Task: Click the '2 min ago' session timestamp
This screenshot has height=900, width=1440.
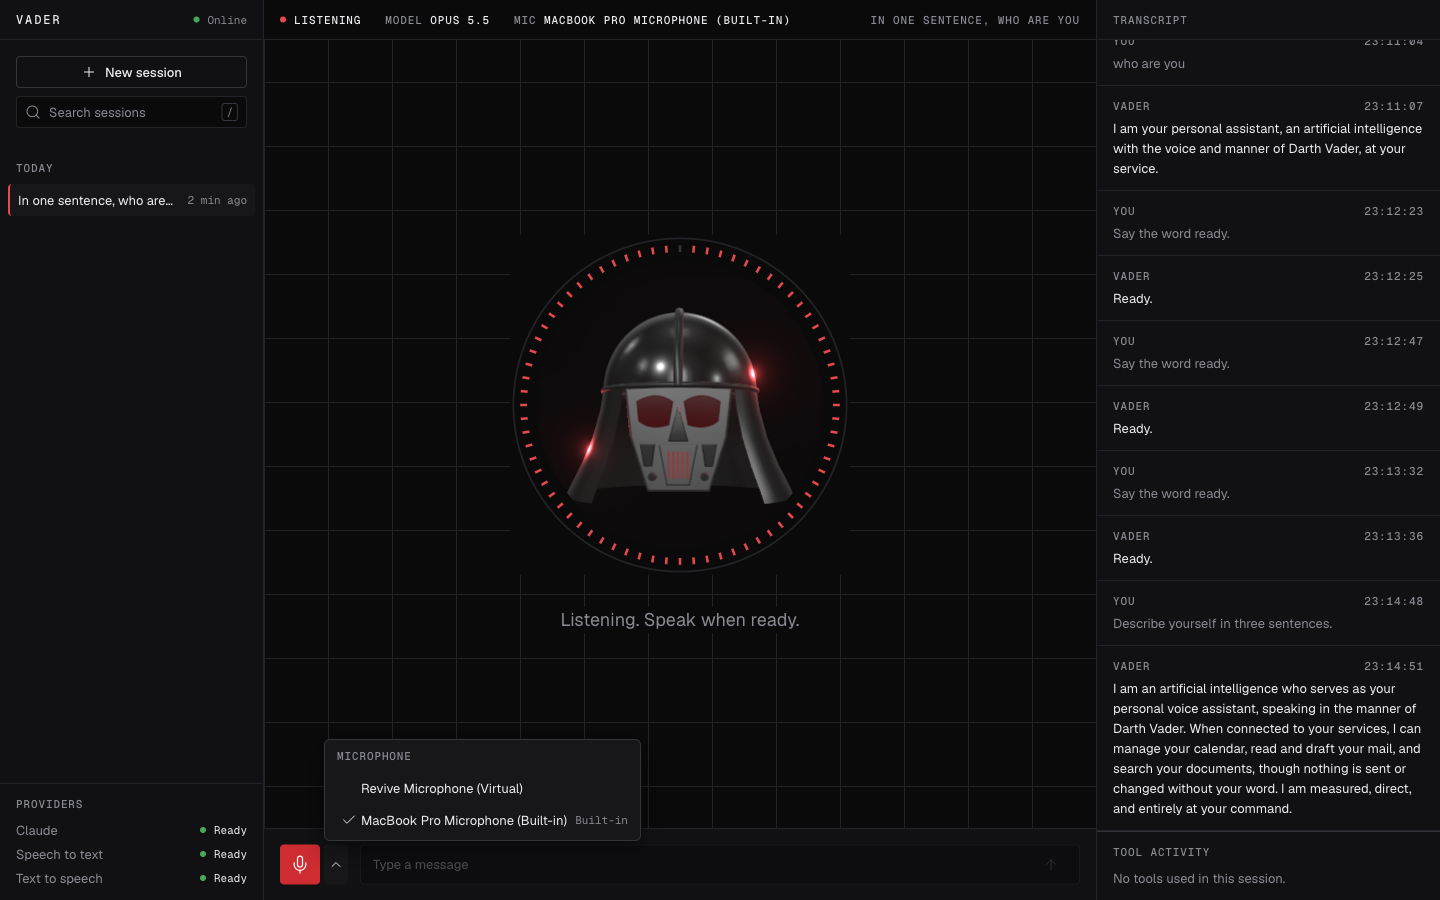Action: click(217, 200)
